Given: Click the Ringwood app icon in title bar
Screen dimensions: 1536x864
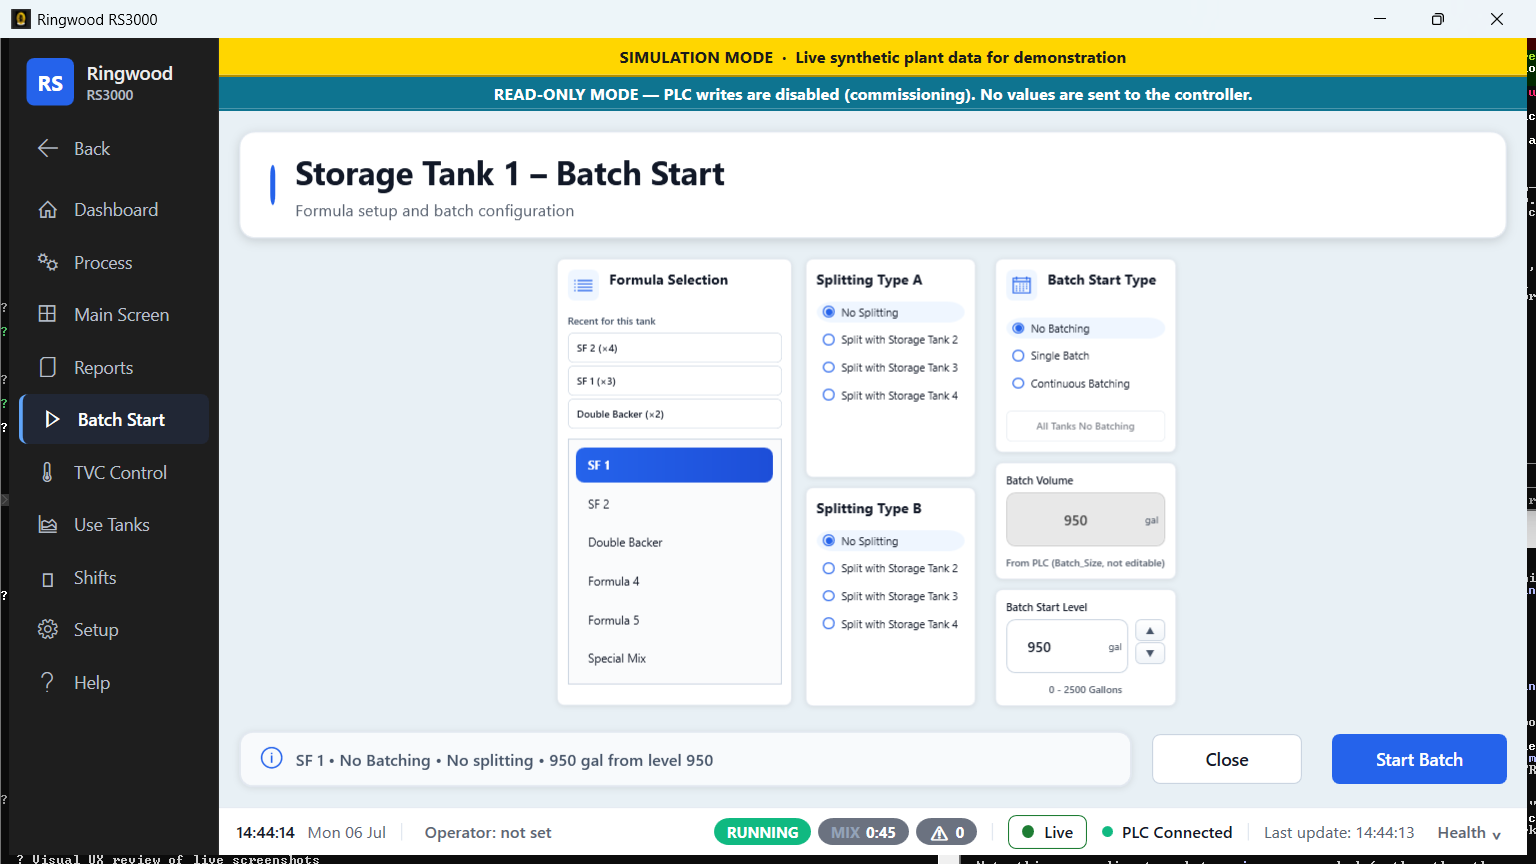Looking at the screenshot, I should pos(20,19).
